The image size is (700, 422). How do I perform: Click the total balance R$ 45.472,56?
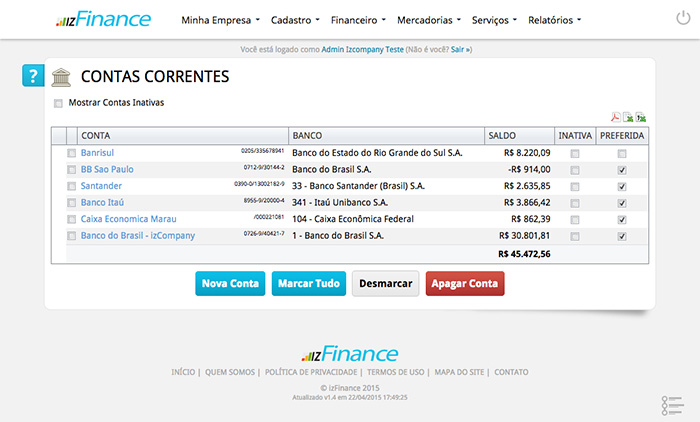[x=524, y=254]
